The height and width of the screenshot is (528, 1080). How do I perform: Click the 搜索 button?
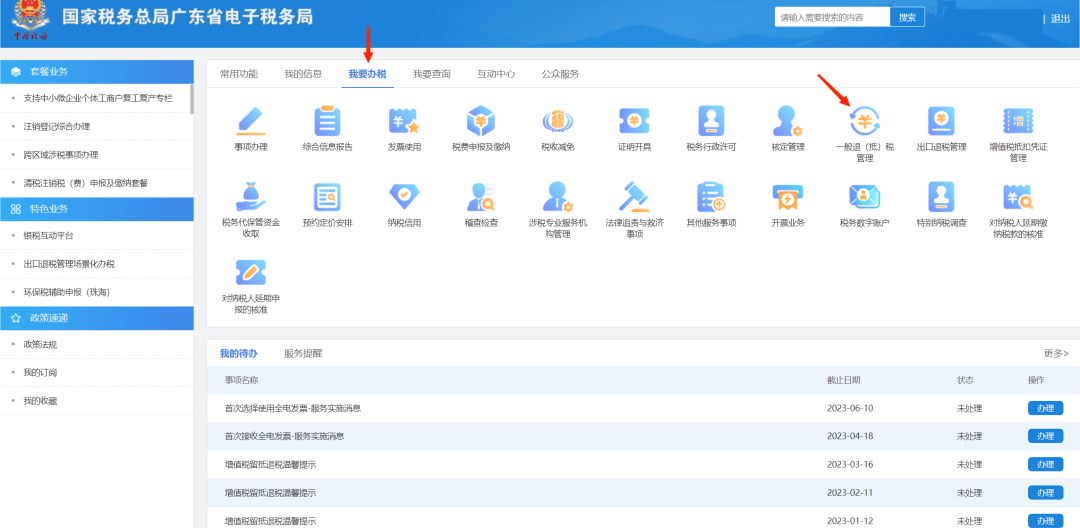pos(907,17)
